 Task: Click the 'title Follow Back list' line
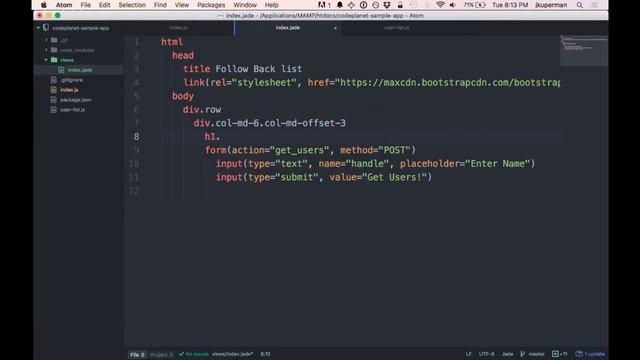click(x=242, y=69)
